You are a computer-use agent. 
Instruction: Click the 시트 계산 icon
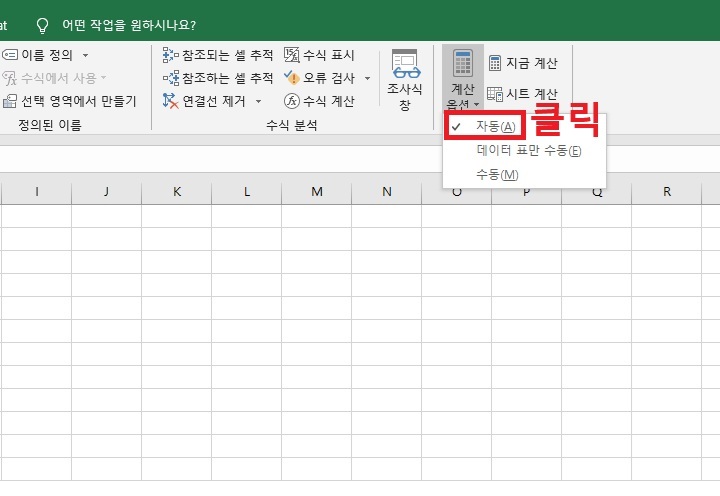coord(495,94)
